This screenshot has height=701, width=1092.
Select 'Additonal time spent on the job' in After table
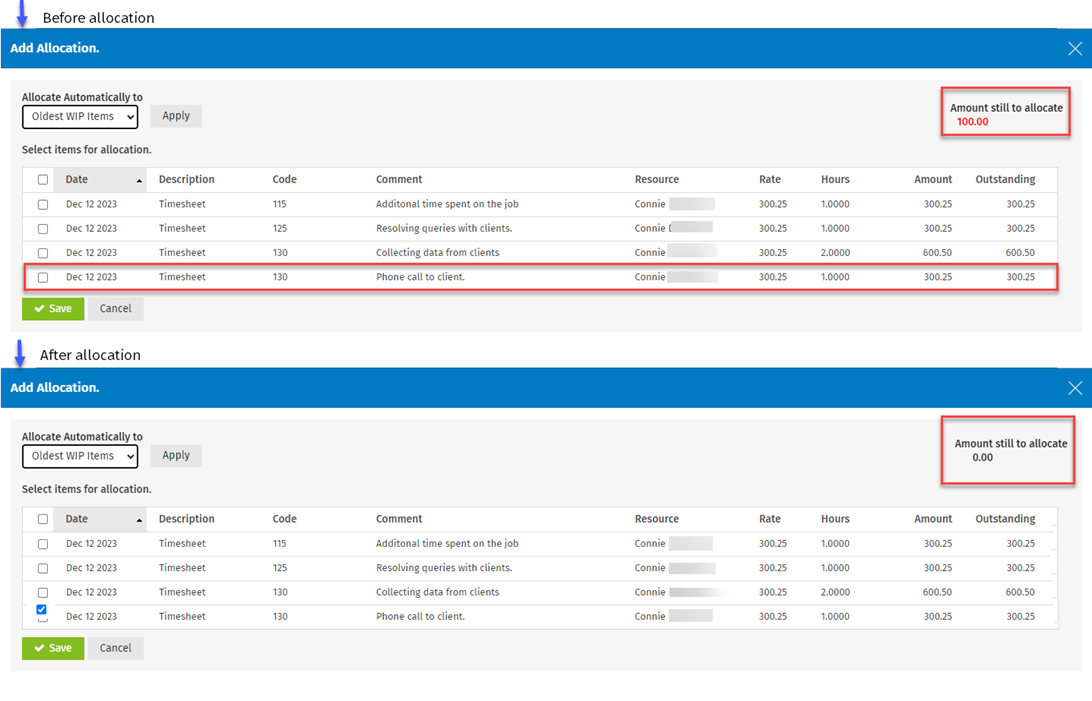click(x=447, y=544)
